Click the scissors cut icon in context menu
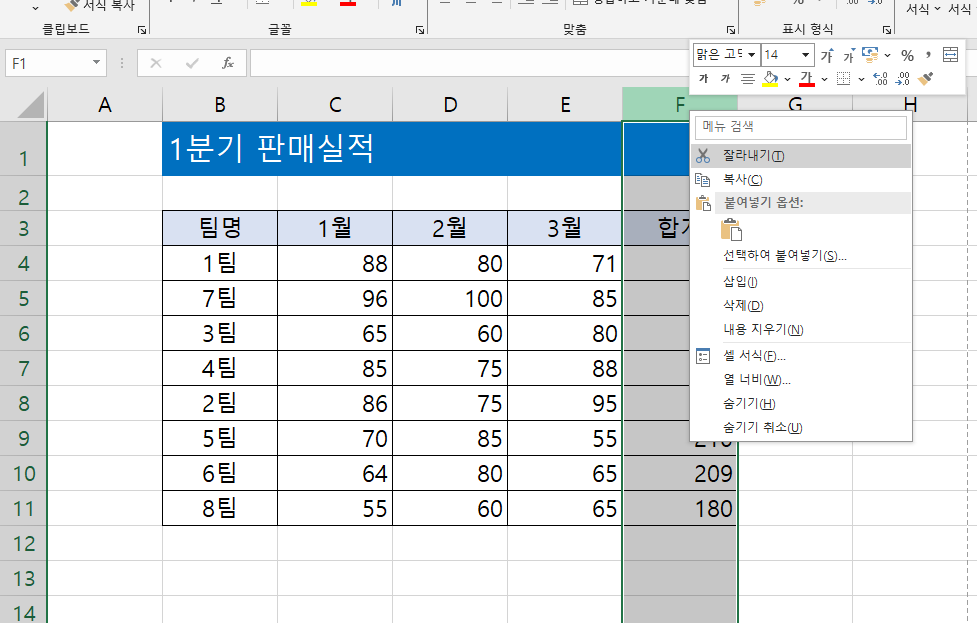Viewport: 977px width, 623px height. (703, 156)
